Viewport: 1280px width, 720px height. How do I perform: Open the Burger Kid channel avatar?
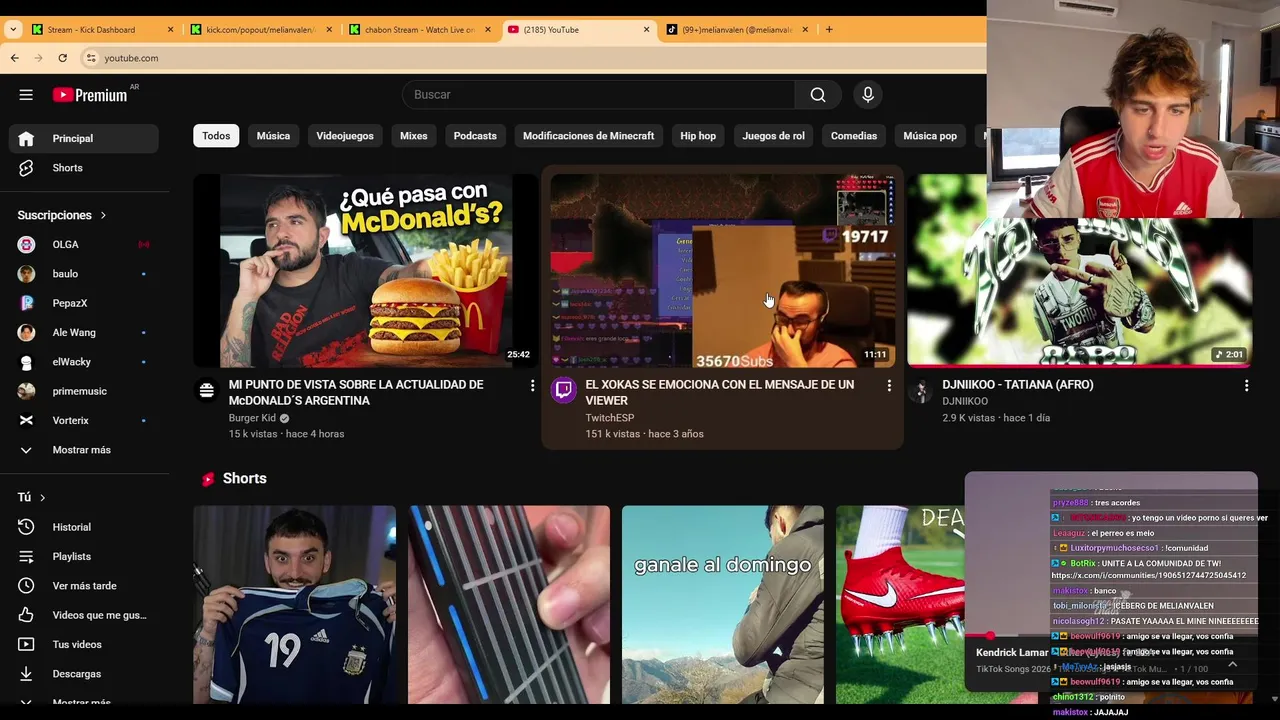coord(207,391)
